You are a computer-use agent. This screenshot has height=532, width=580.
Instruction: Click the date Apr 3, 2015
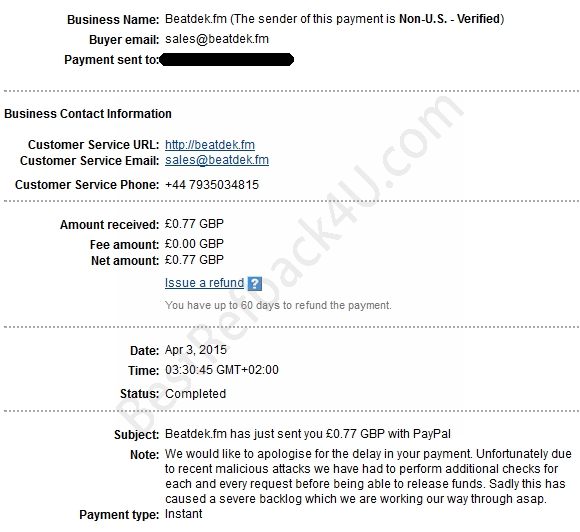coord(196,350)
